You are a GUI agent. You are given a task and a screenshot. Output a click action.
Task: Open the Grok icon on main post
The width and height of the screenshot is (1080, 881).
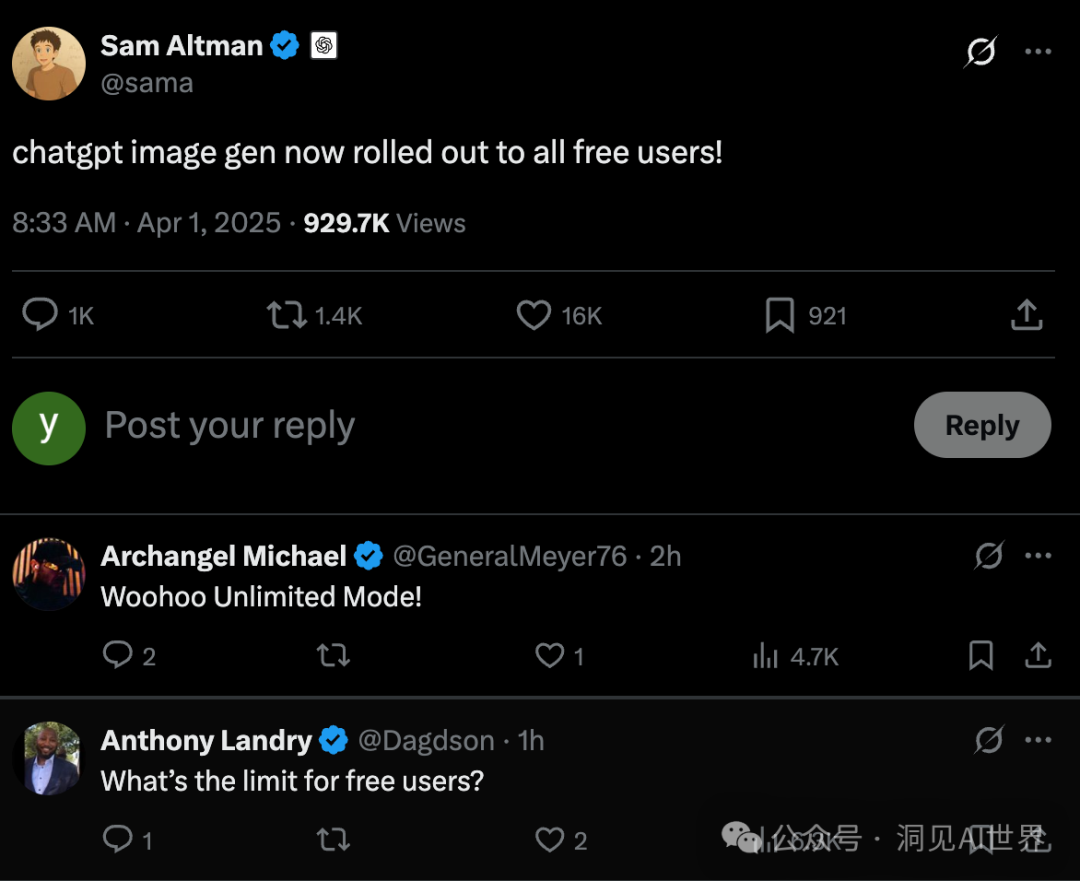click(x=980, y=52)
